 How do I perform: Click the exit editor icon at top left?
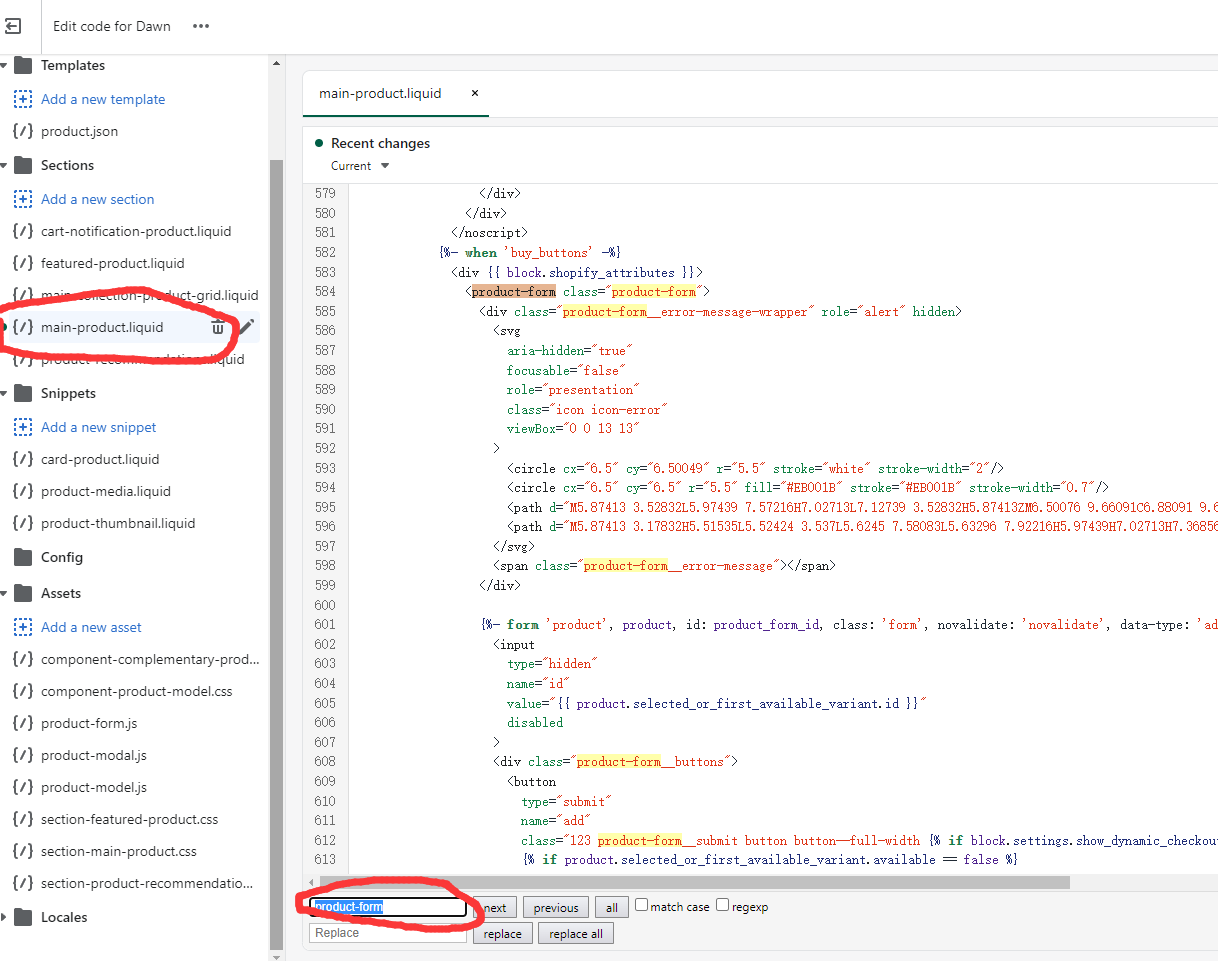12,26
